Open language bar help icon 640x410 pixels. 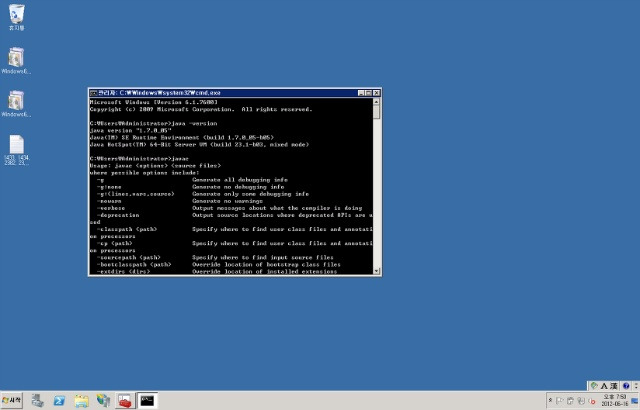[x=626, y=386]
